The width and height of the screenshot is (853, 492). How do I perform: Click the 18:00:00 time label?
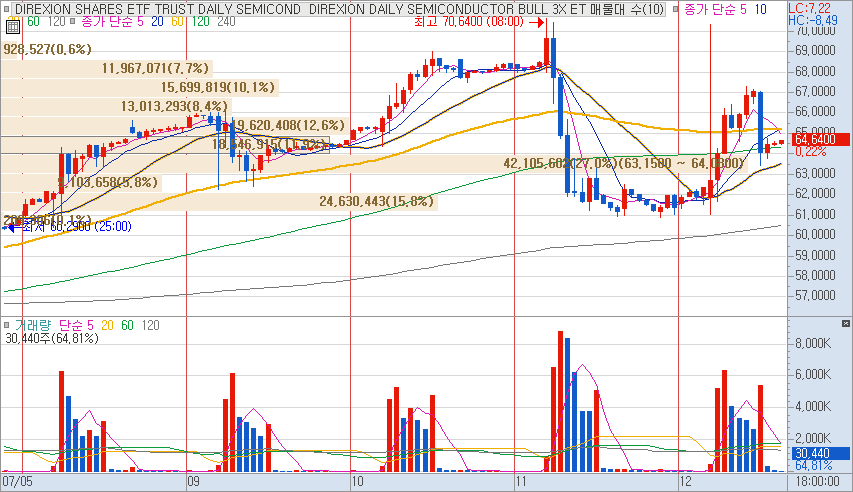817,481
